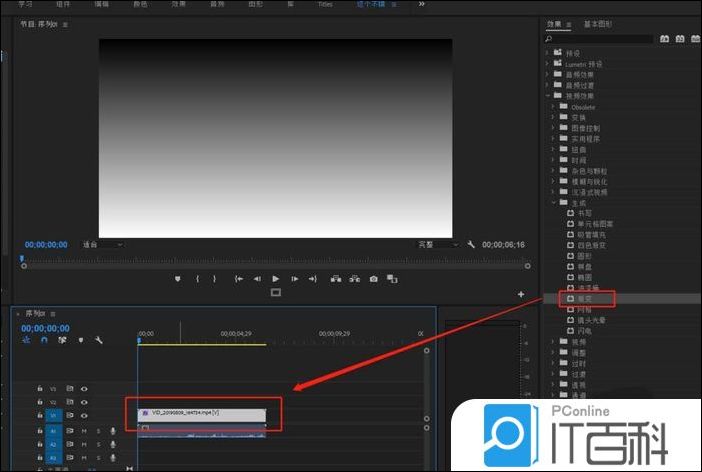Click timeline display settings wrench

pyautogui.click(x=99, y=340)
